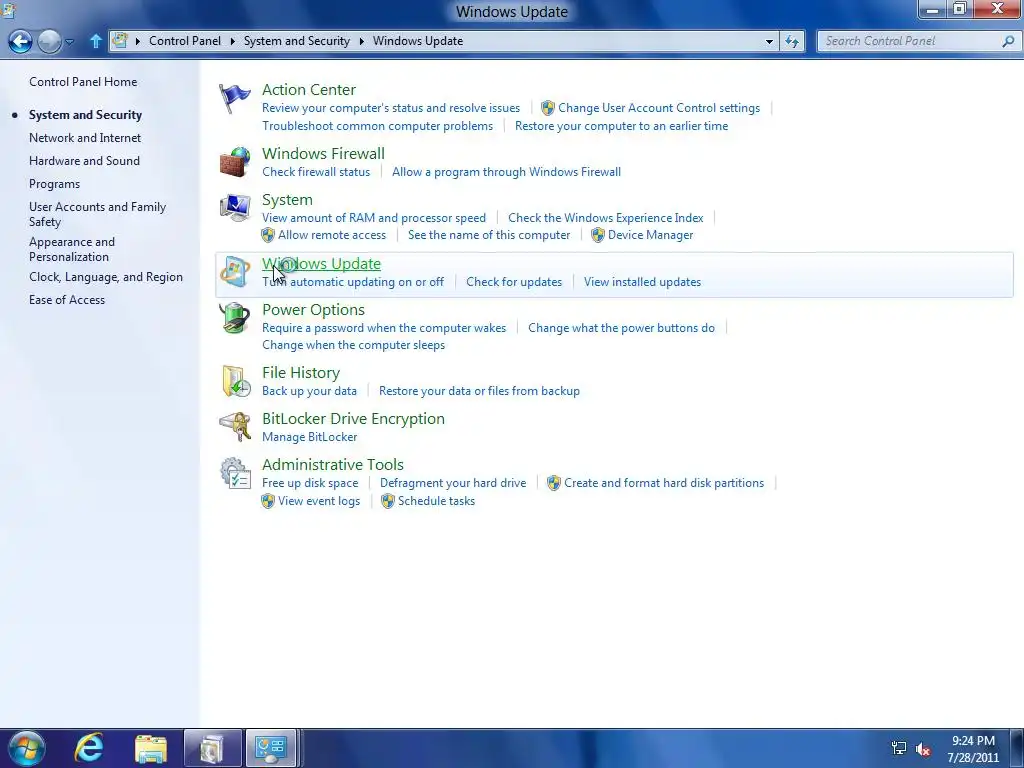Click Manage BitLocker
Viewport: 1024px width, 768px height.
310,437
